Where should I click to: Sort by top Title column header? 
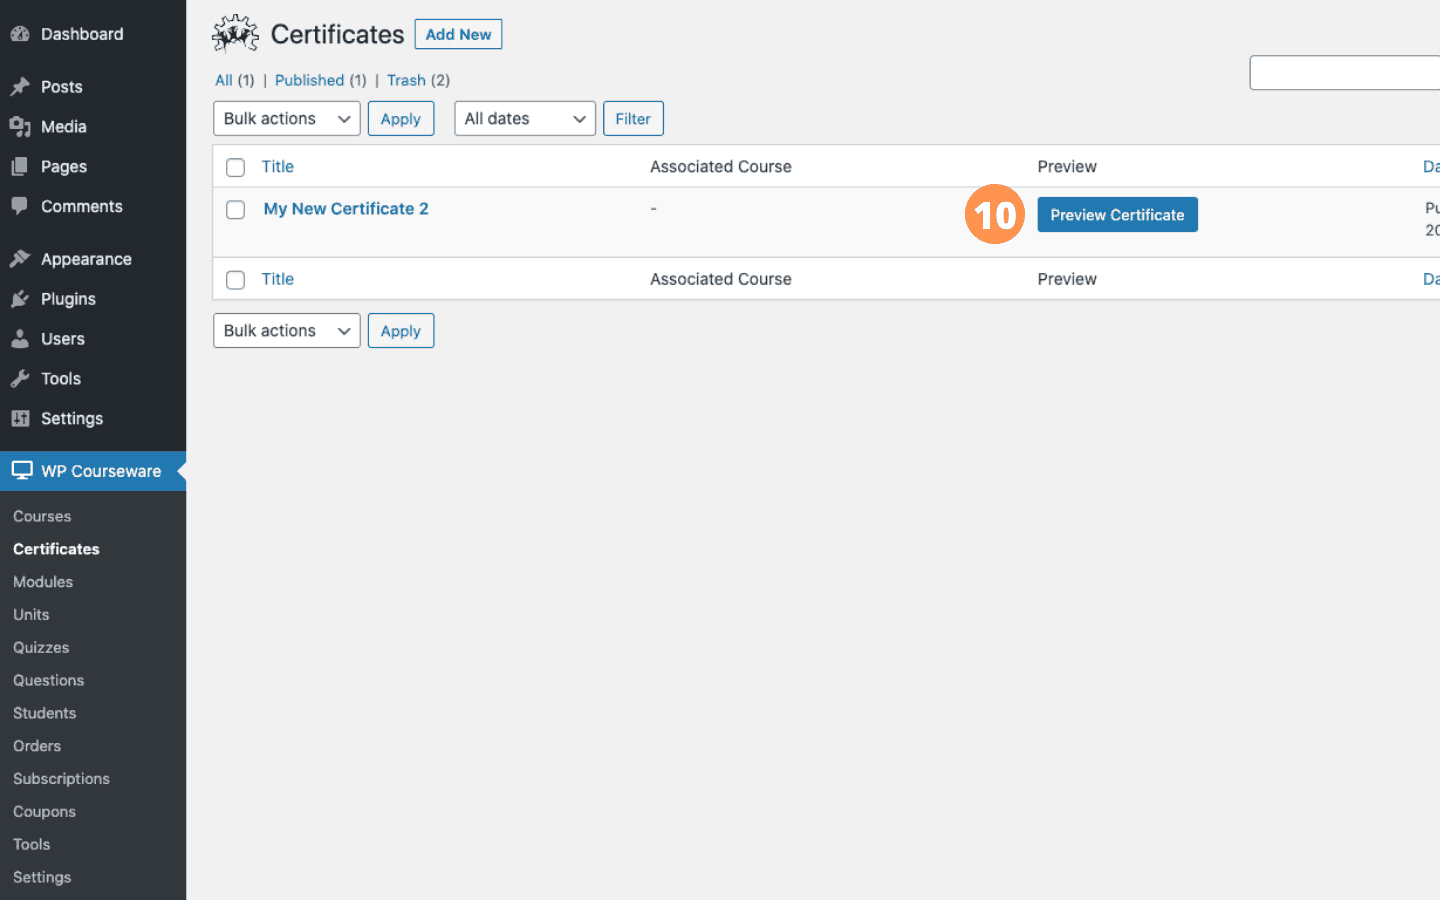tap(278, 167)
